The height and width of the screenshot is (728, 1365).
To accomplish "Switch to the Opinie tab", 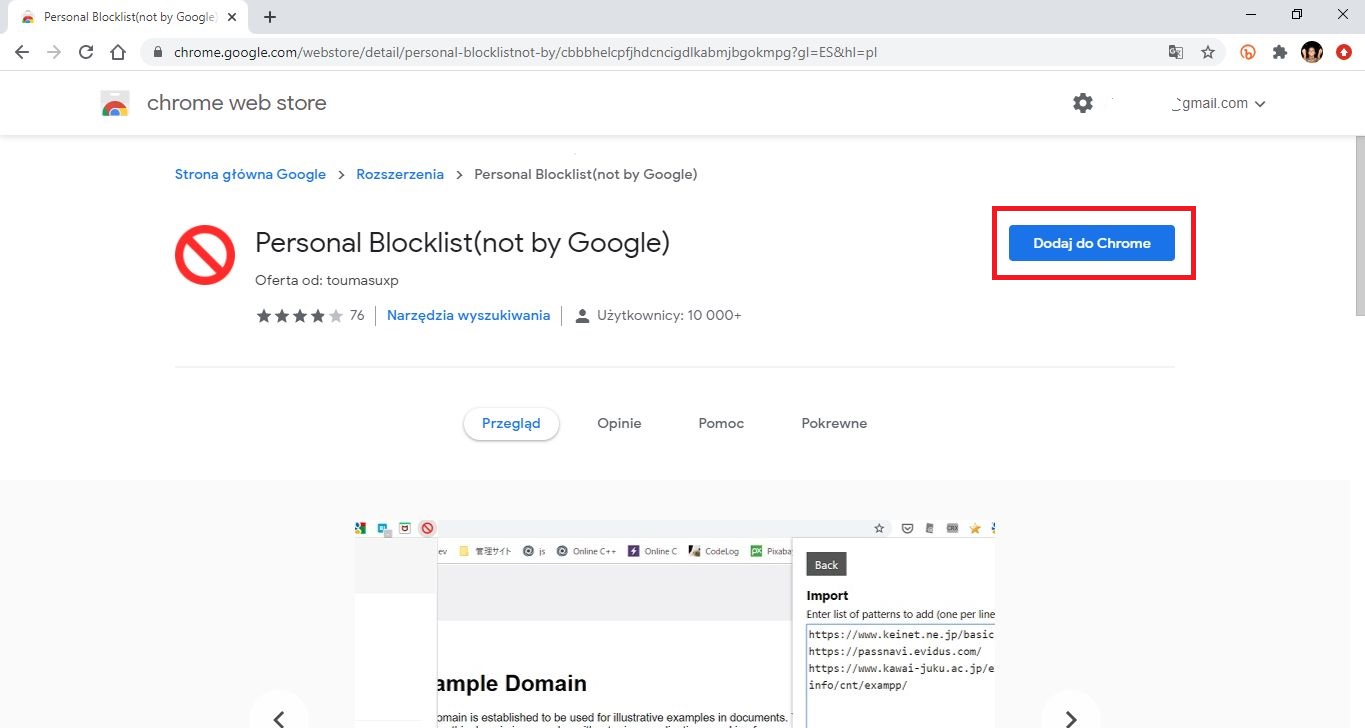I will [619, 424].
